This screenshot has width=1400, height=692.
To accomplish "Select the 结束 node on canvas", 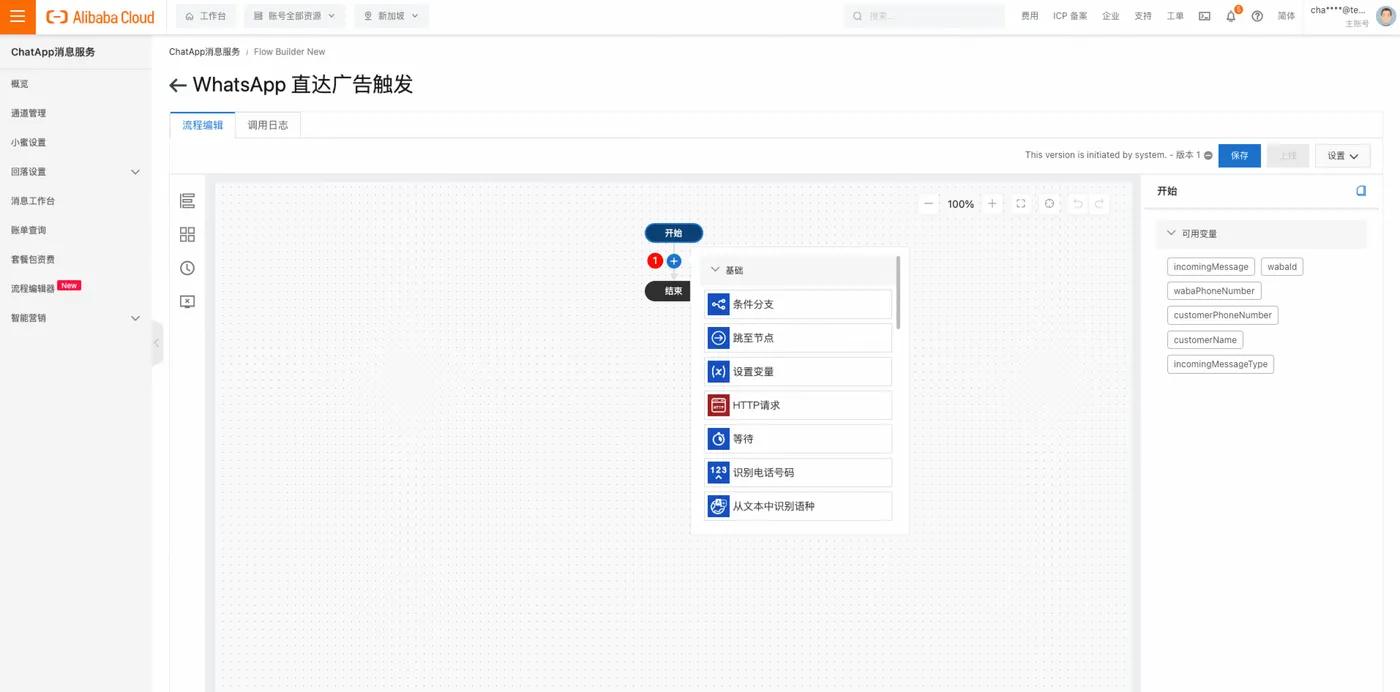I will (668, 291).
